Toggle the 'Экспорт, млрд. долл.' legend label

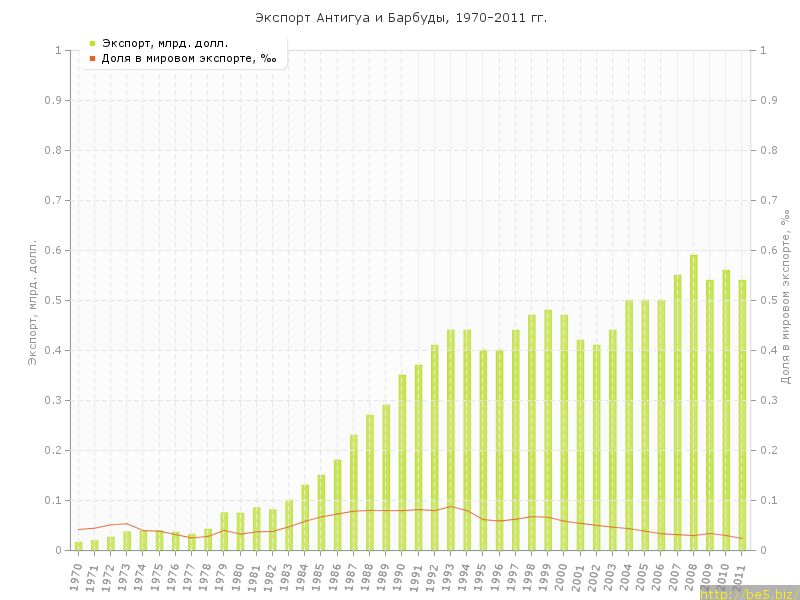(165, 43)
